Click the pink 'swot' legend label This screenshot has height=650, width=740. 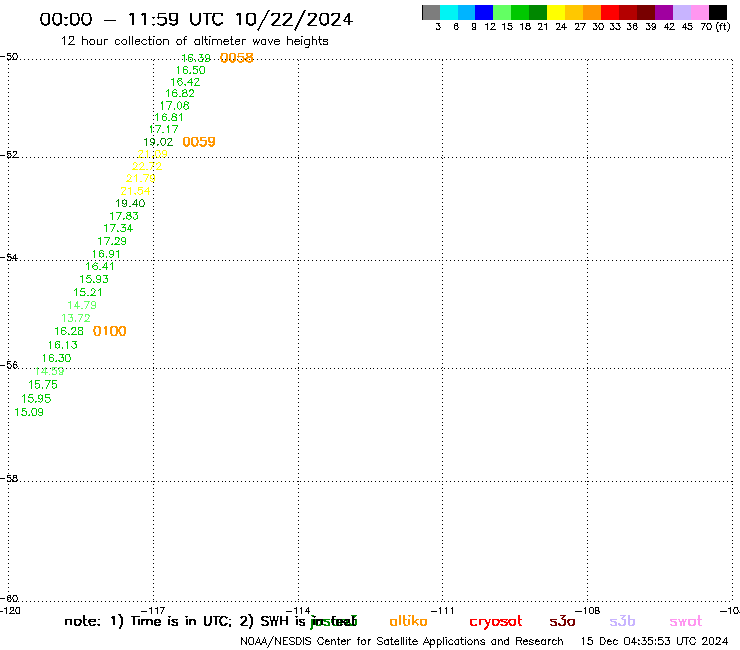click(x=686, y=621)
